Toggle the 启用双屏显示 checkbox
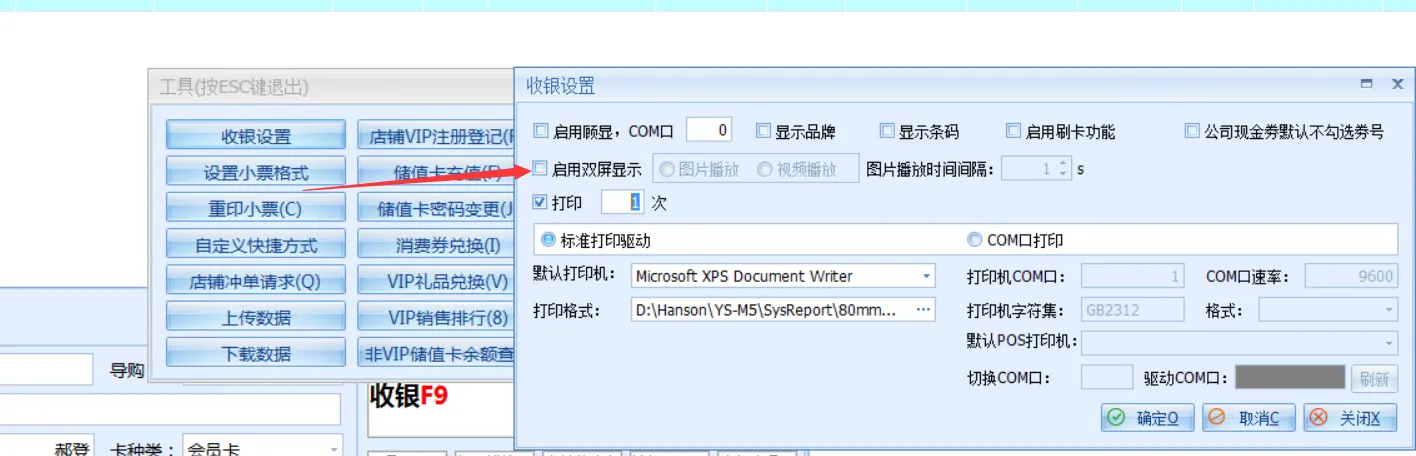Image resolution: width=1416 pixels, height=456 pixels. tap(541, 169)
